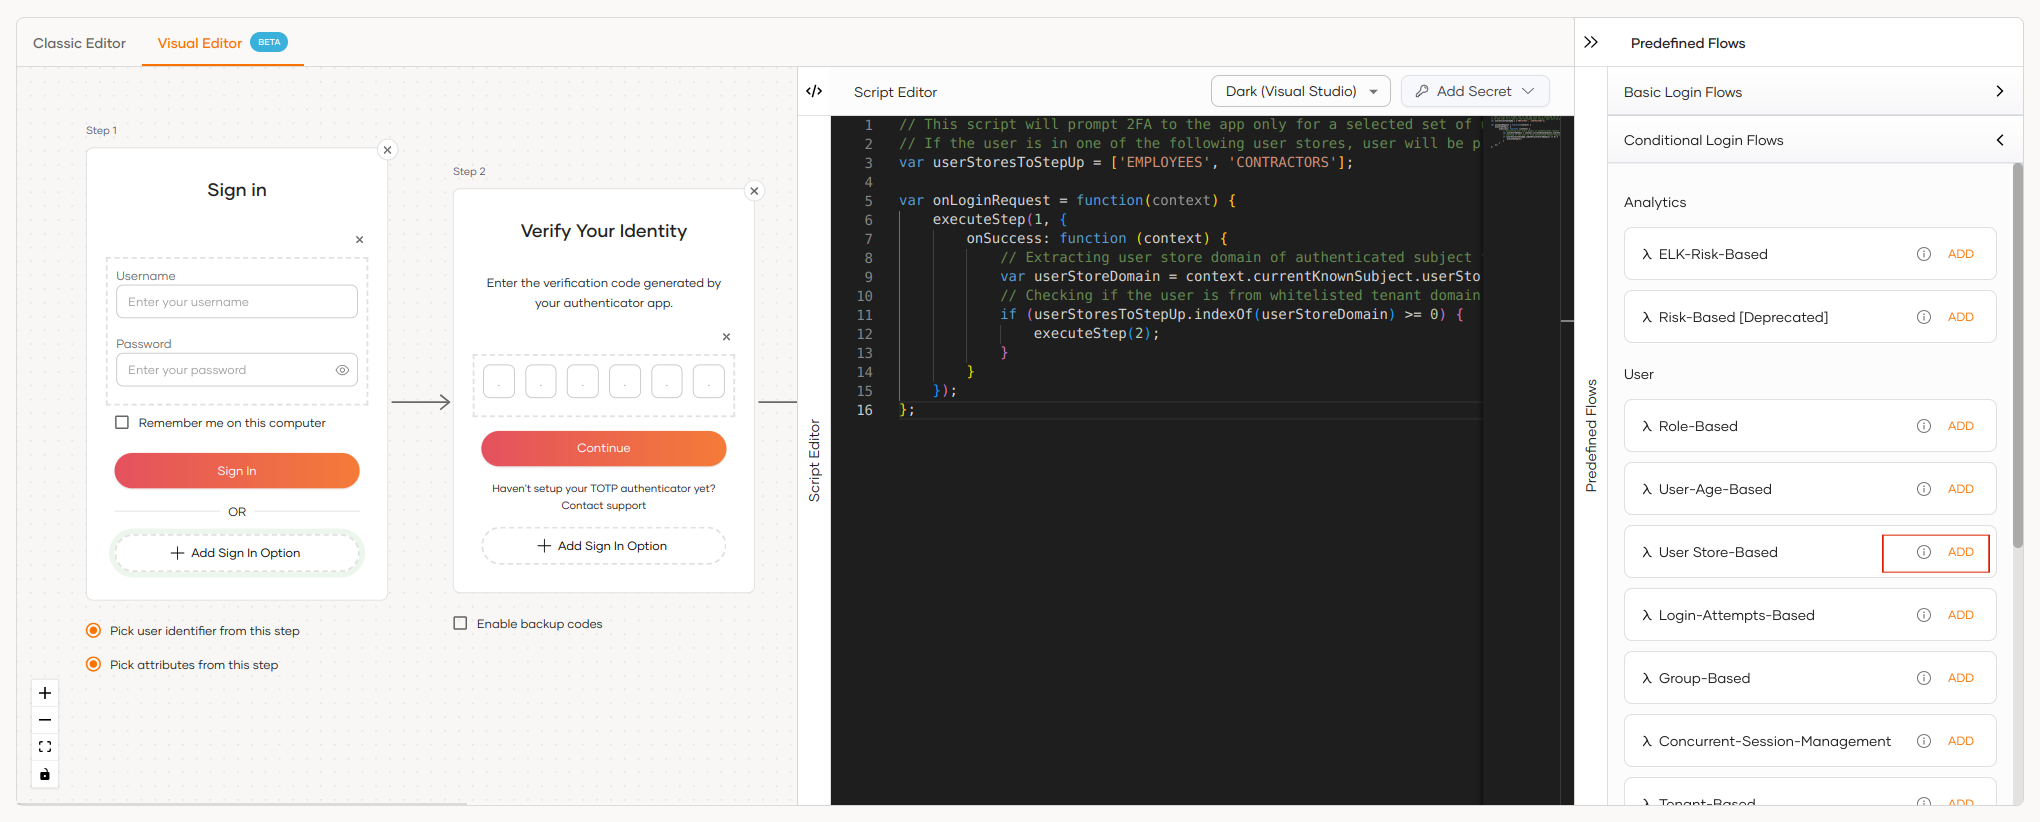
Task: Click the key icon in Add Secret
Action: pyautogui.click(x=1422, y=91)
